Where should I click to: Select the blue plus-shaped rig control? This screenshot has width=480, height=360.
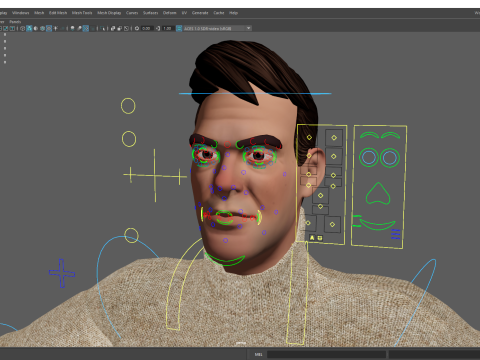pos(62,273)
